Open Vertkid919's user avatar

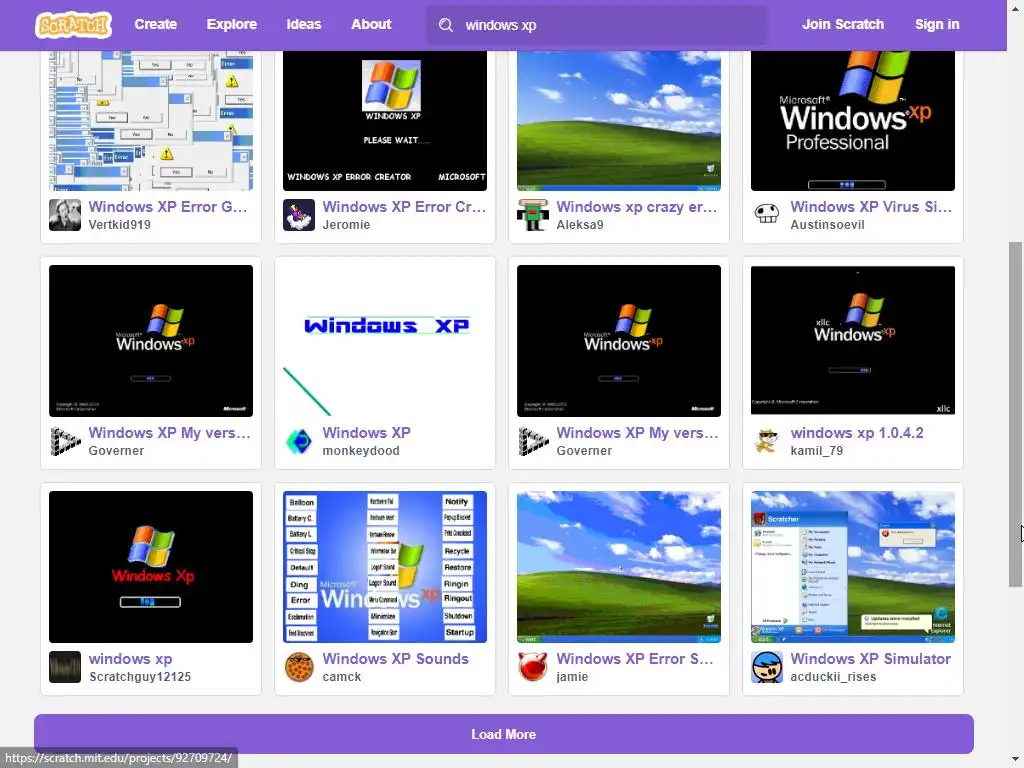coord(65,215)
